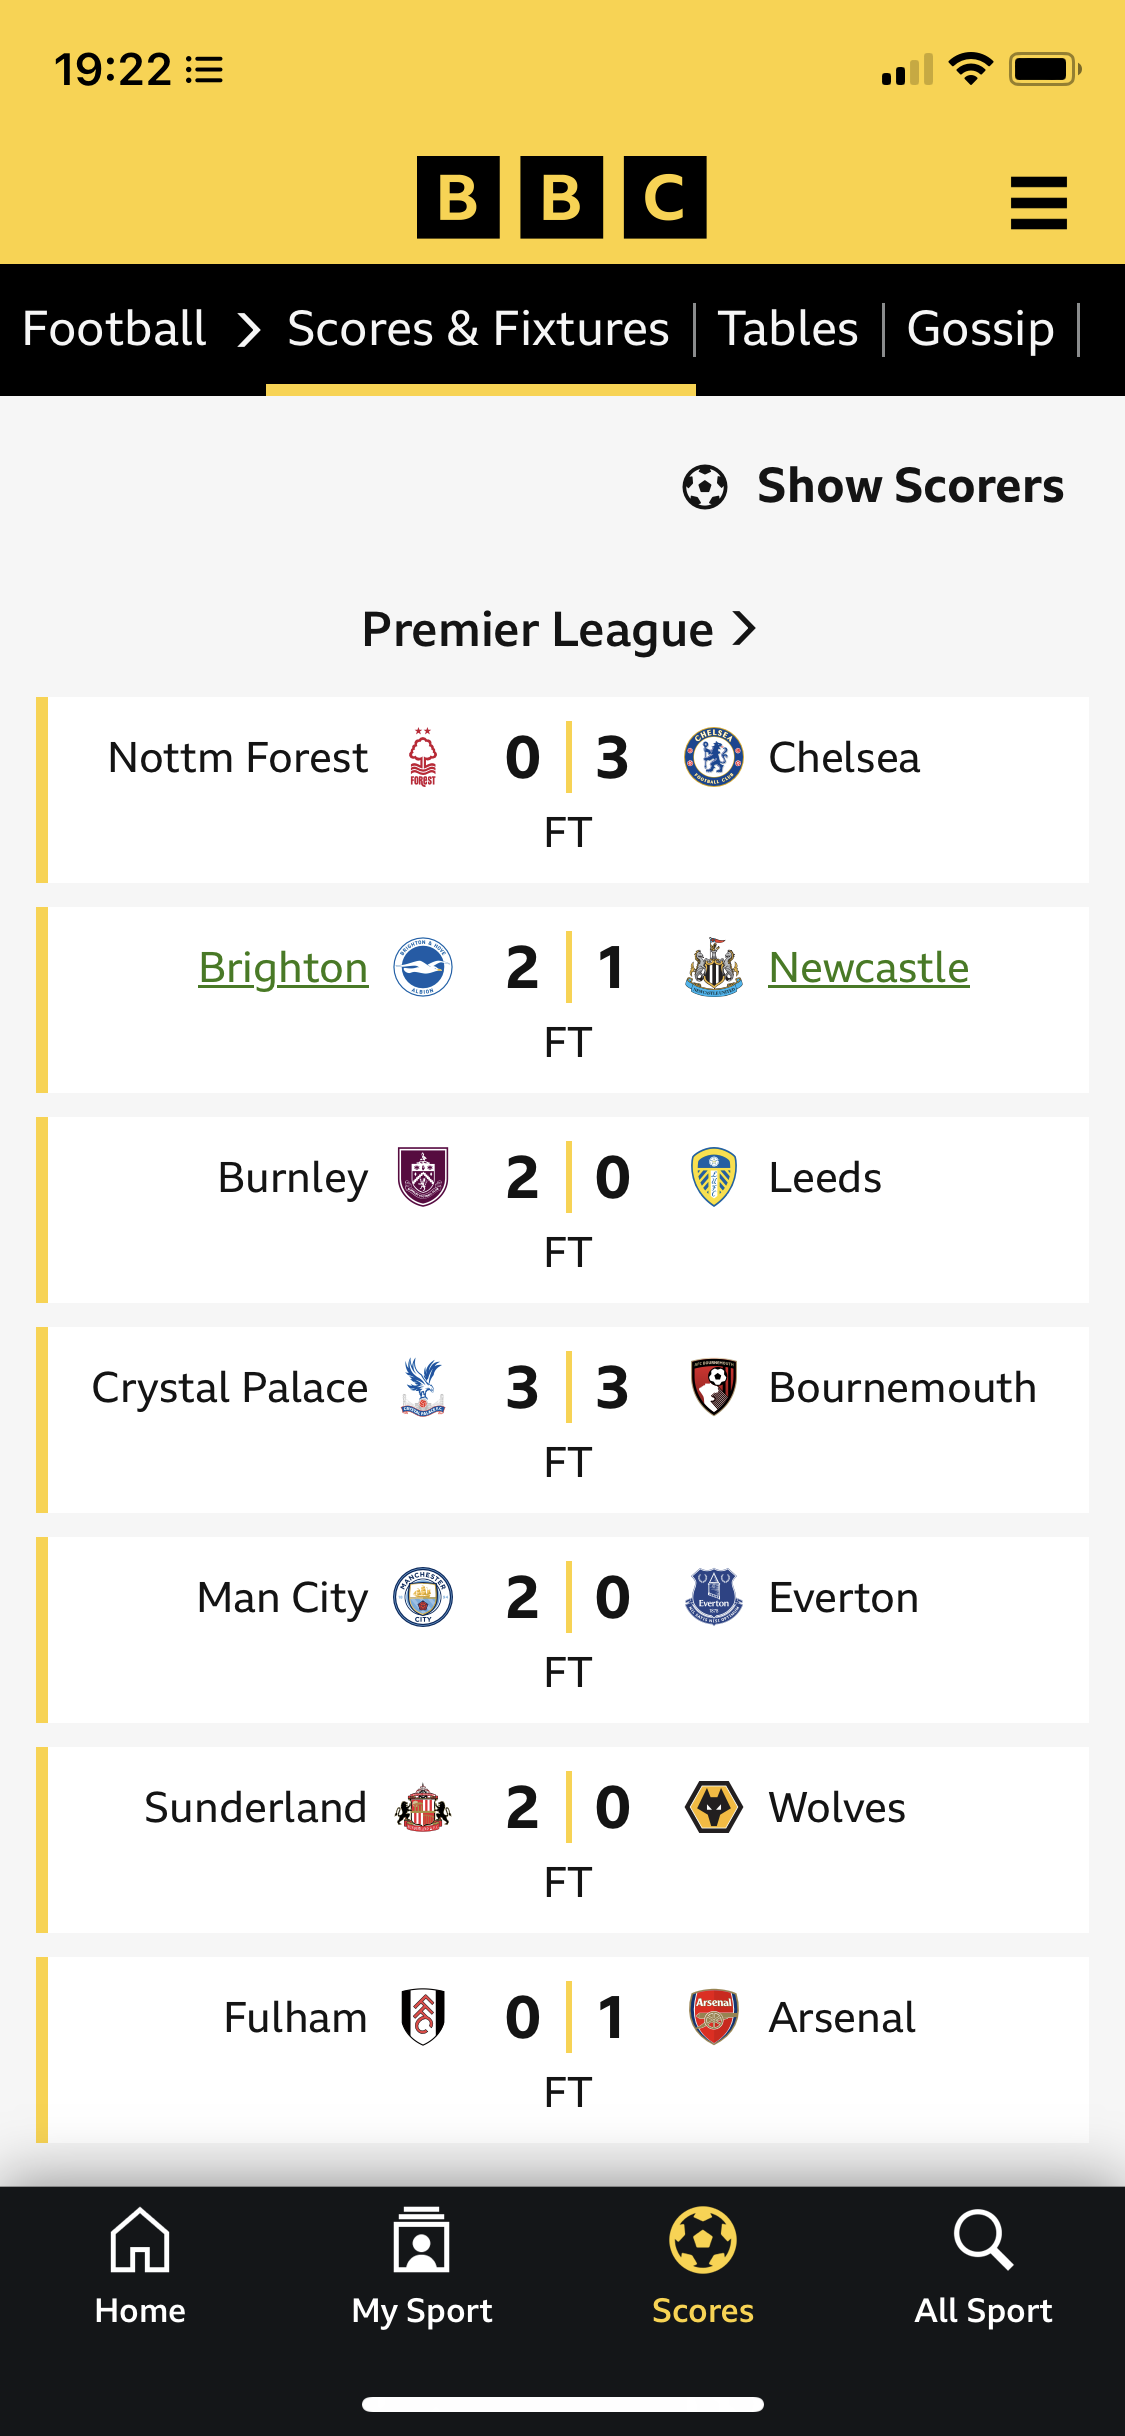The height and width of the screenshot is (2436, 1125).
Task: Tap the Football breadcrumb link
Action: click(114, 329)
